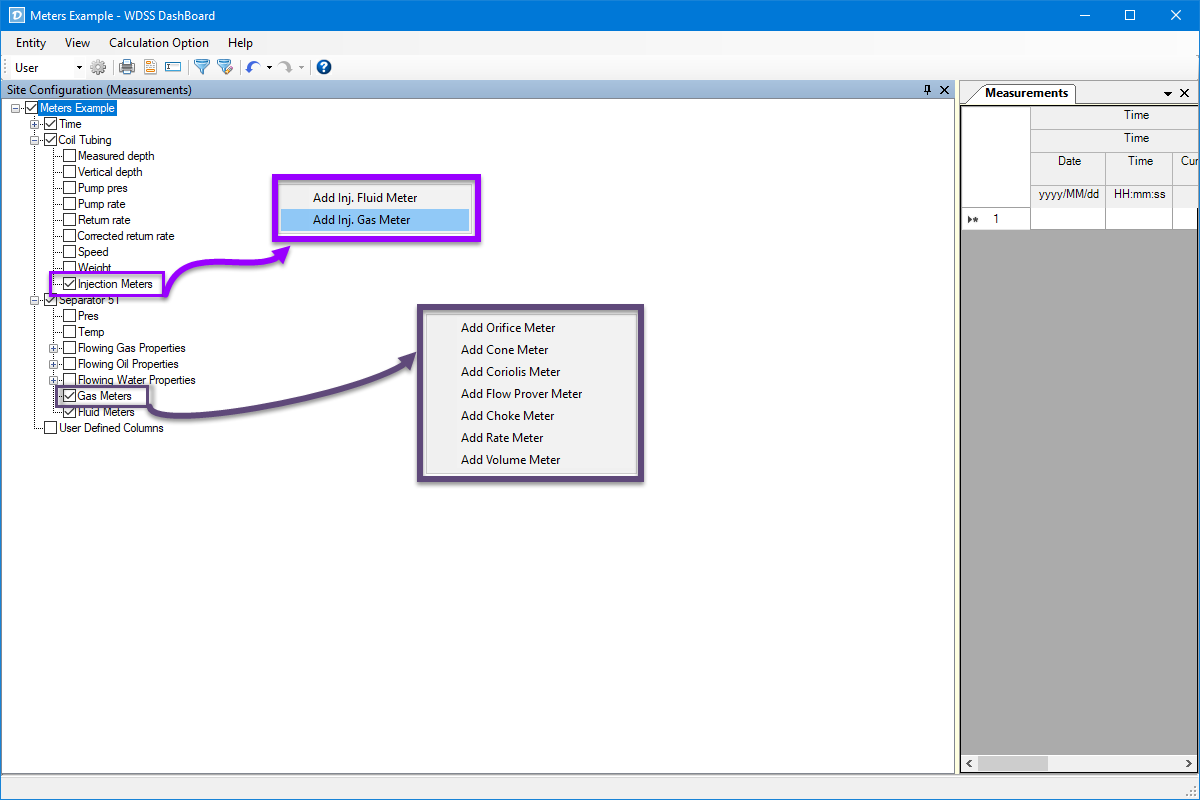1200x800 pixels.
Task: Uncheck the Coil Tubing checkbox
Action: 50,140
